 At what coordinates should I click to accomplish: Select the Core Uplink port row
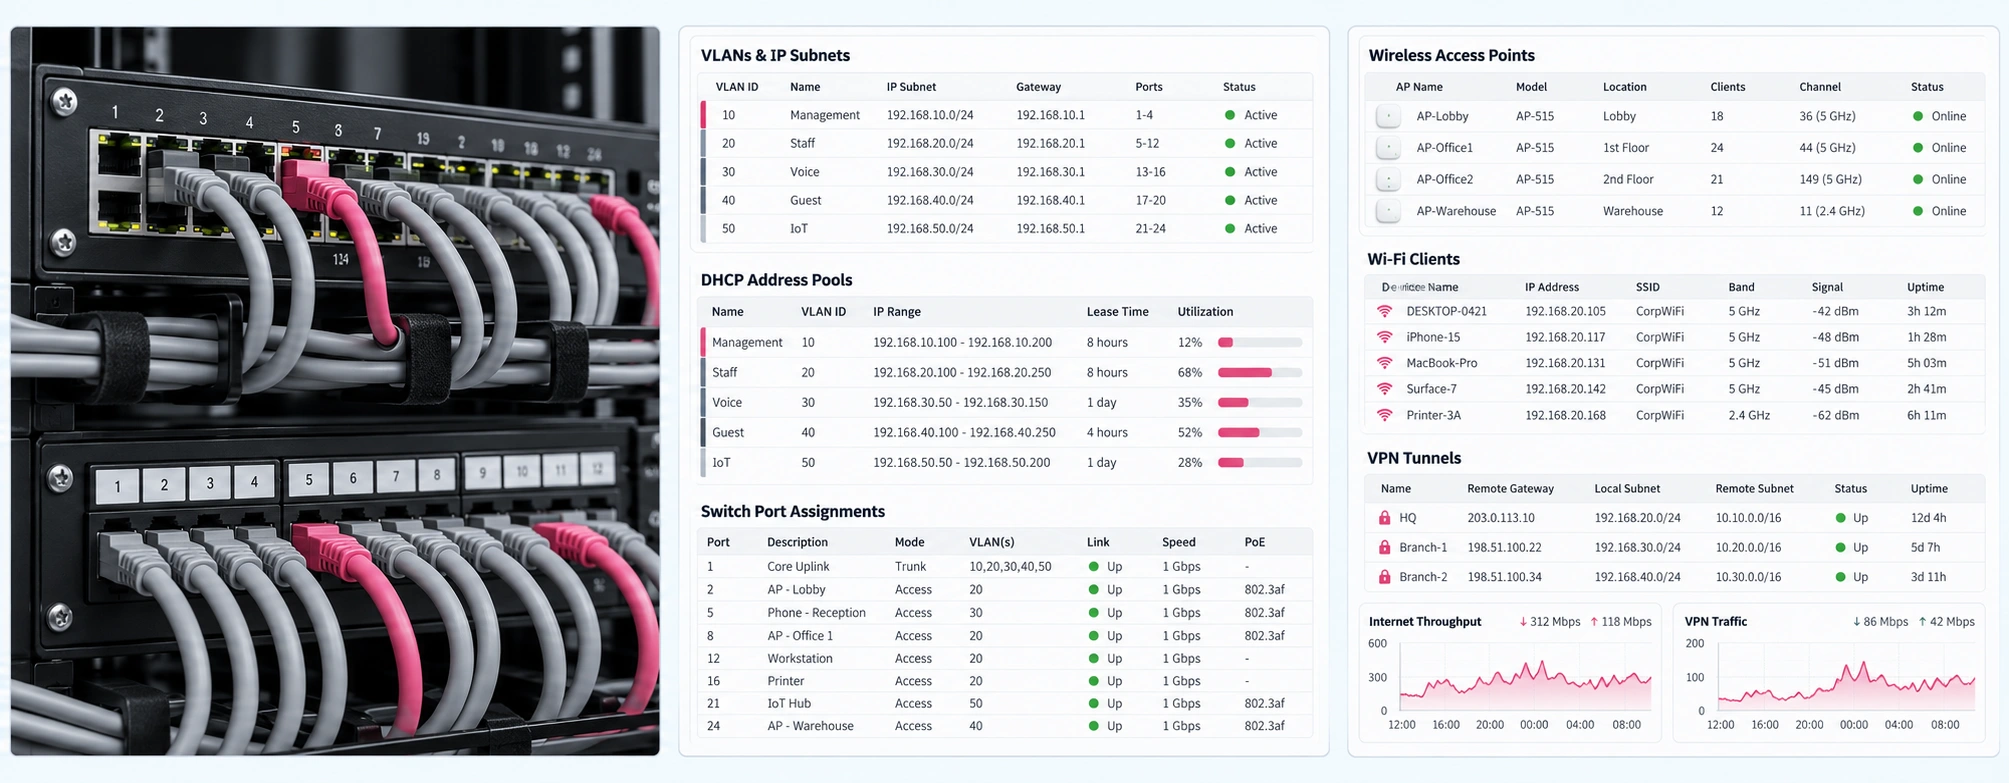[x=1004, y=566]
